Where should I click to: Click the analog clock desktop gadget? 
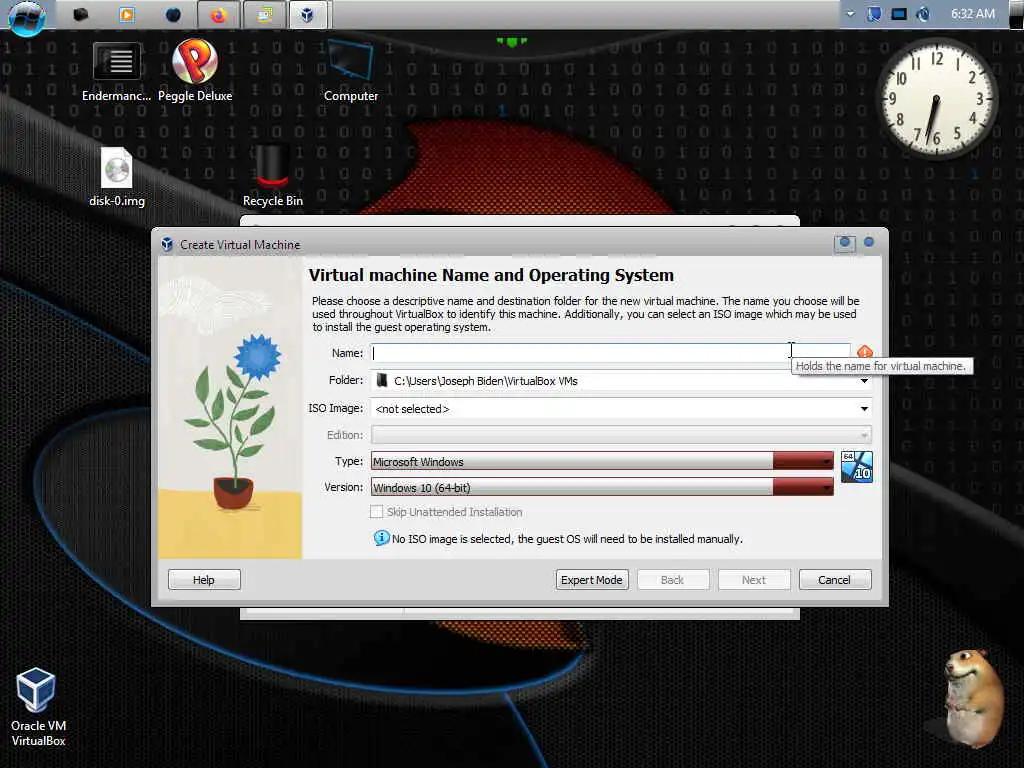click(936, 99)
